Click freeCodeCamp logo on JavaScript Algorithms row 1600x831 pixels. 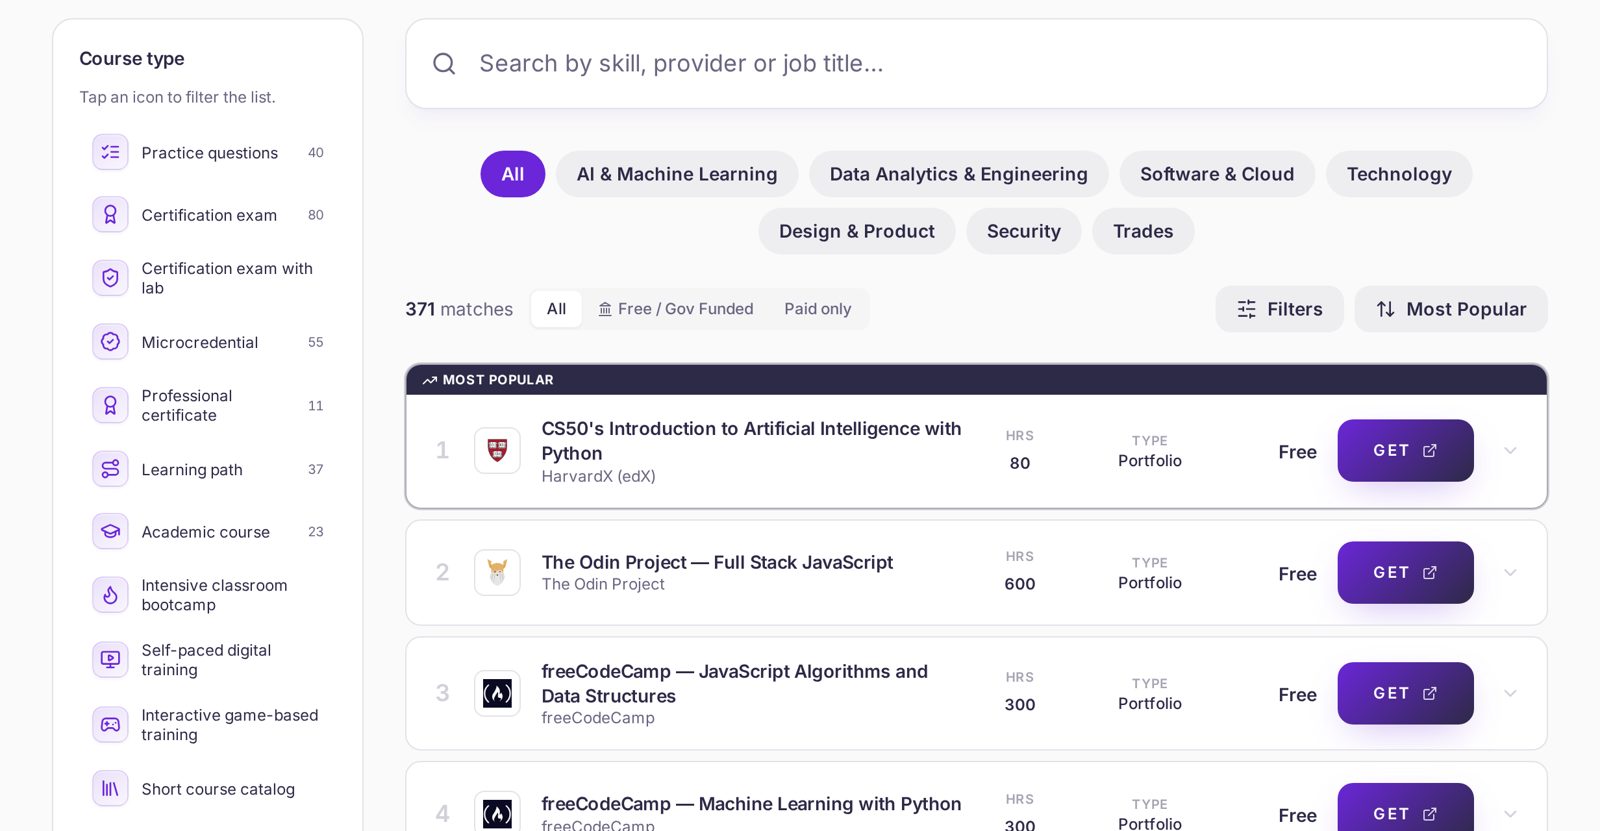[x=497, y=693]
